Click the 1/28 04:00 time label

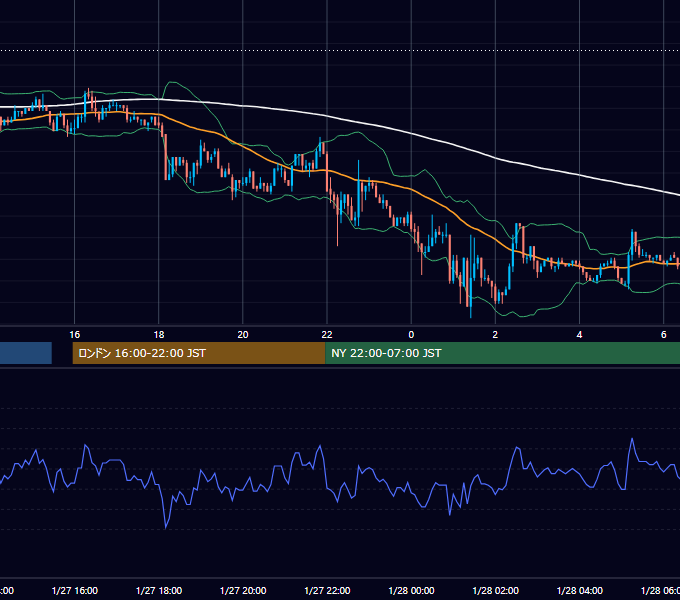click(x=579, y=590)
